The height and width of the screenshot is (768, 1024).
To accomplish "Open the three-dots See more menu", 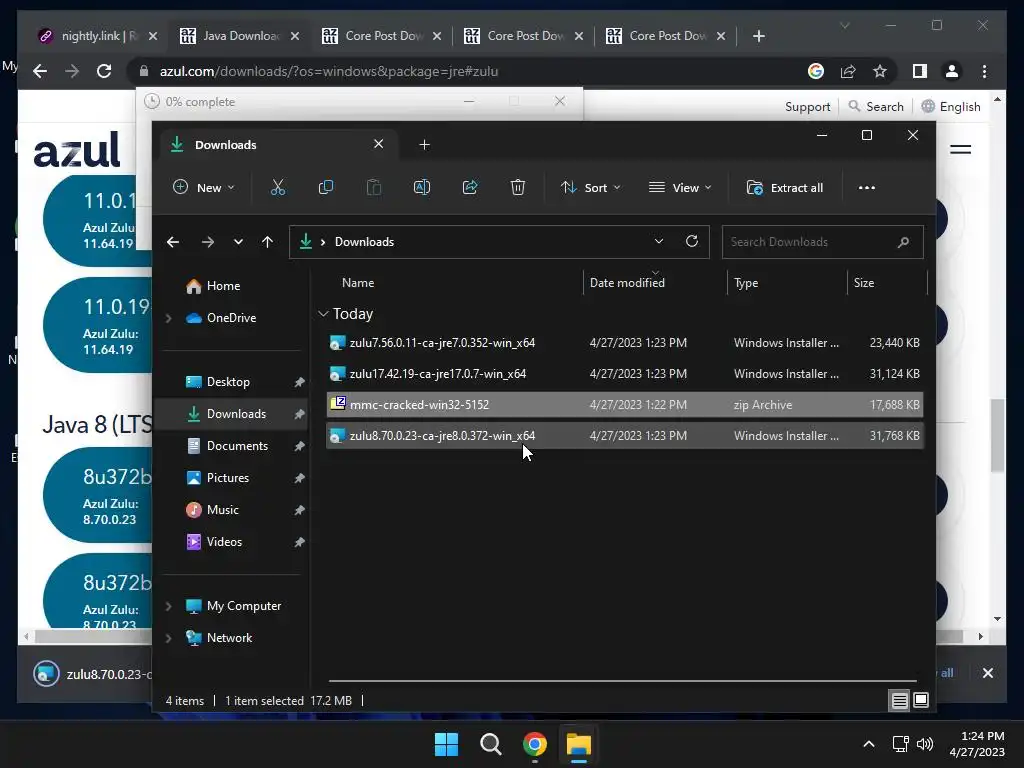I will tap(867, 187).
